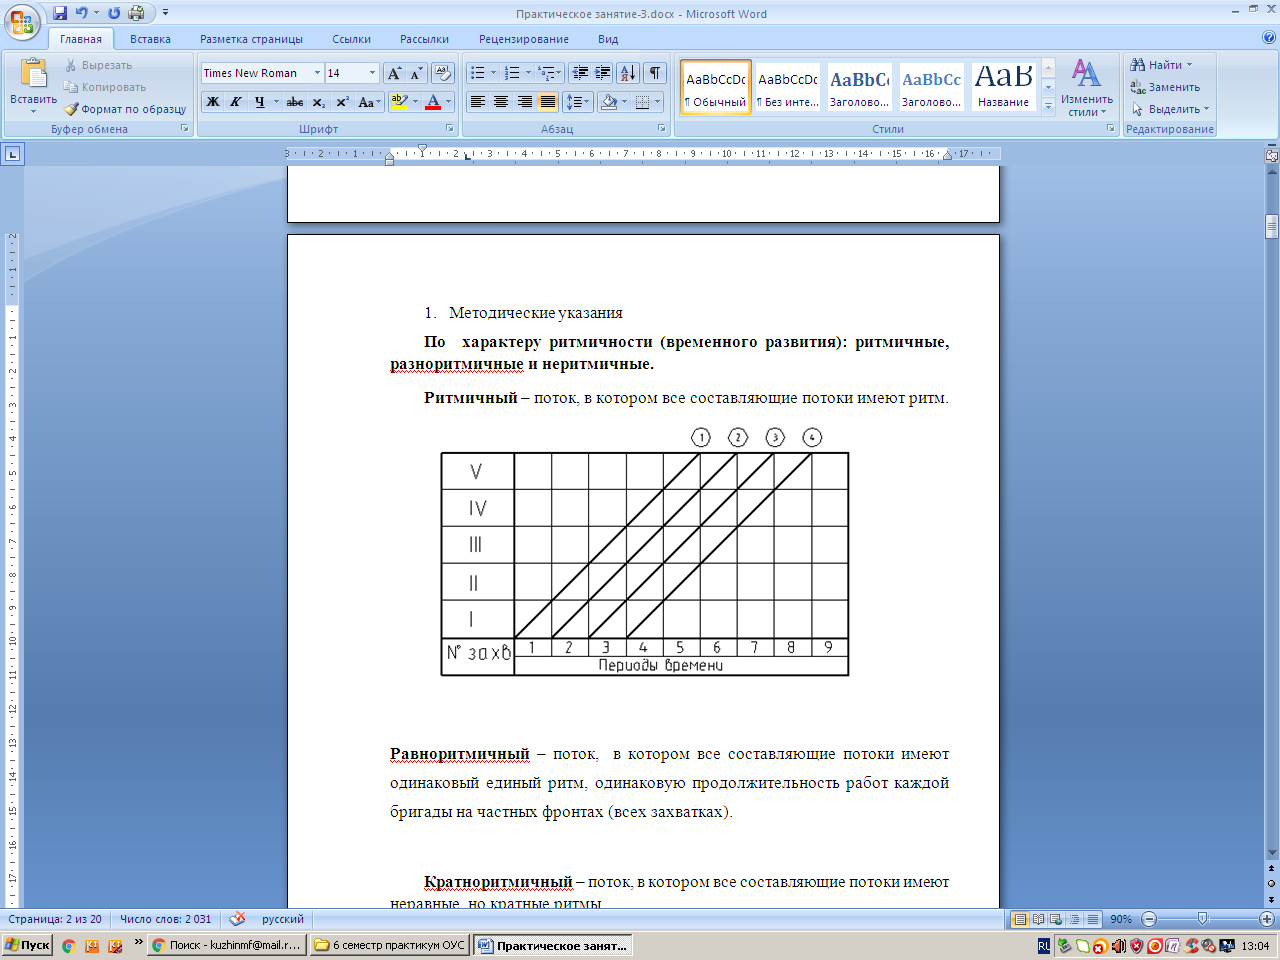This screenshot has width=1280, height=960.
Task: Click the Копировать button
Action: 105,87
